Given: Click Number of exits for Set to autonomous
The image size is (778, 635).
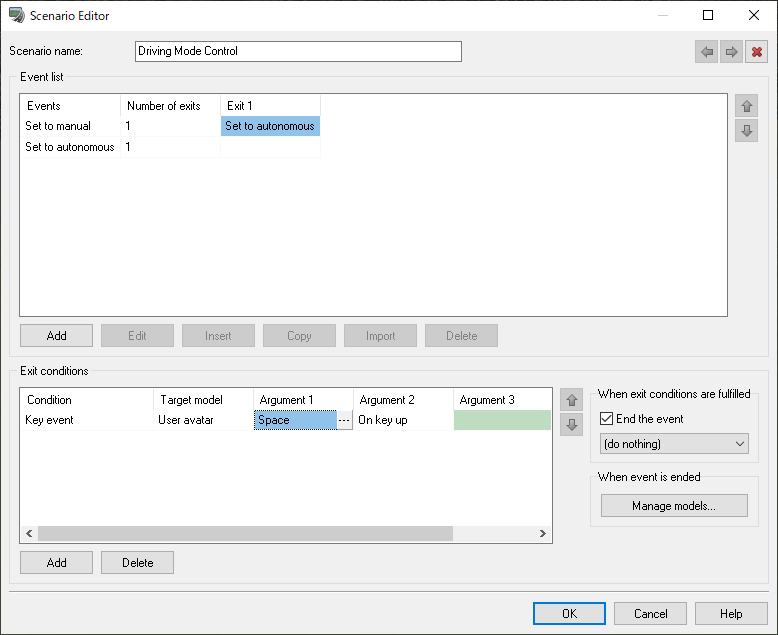Looking at the screenshot, I should (x=170, y=147).
